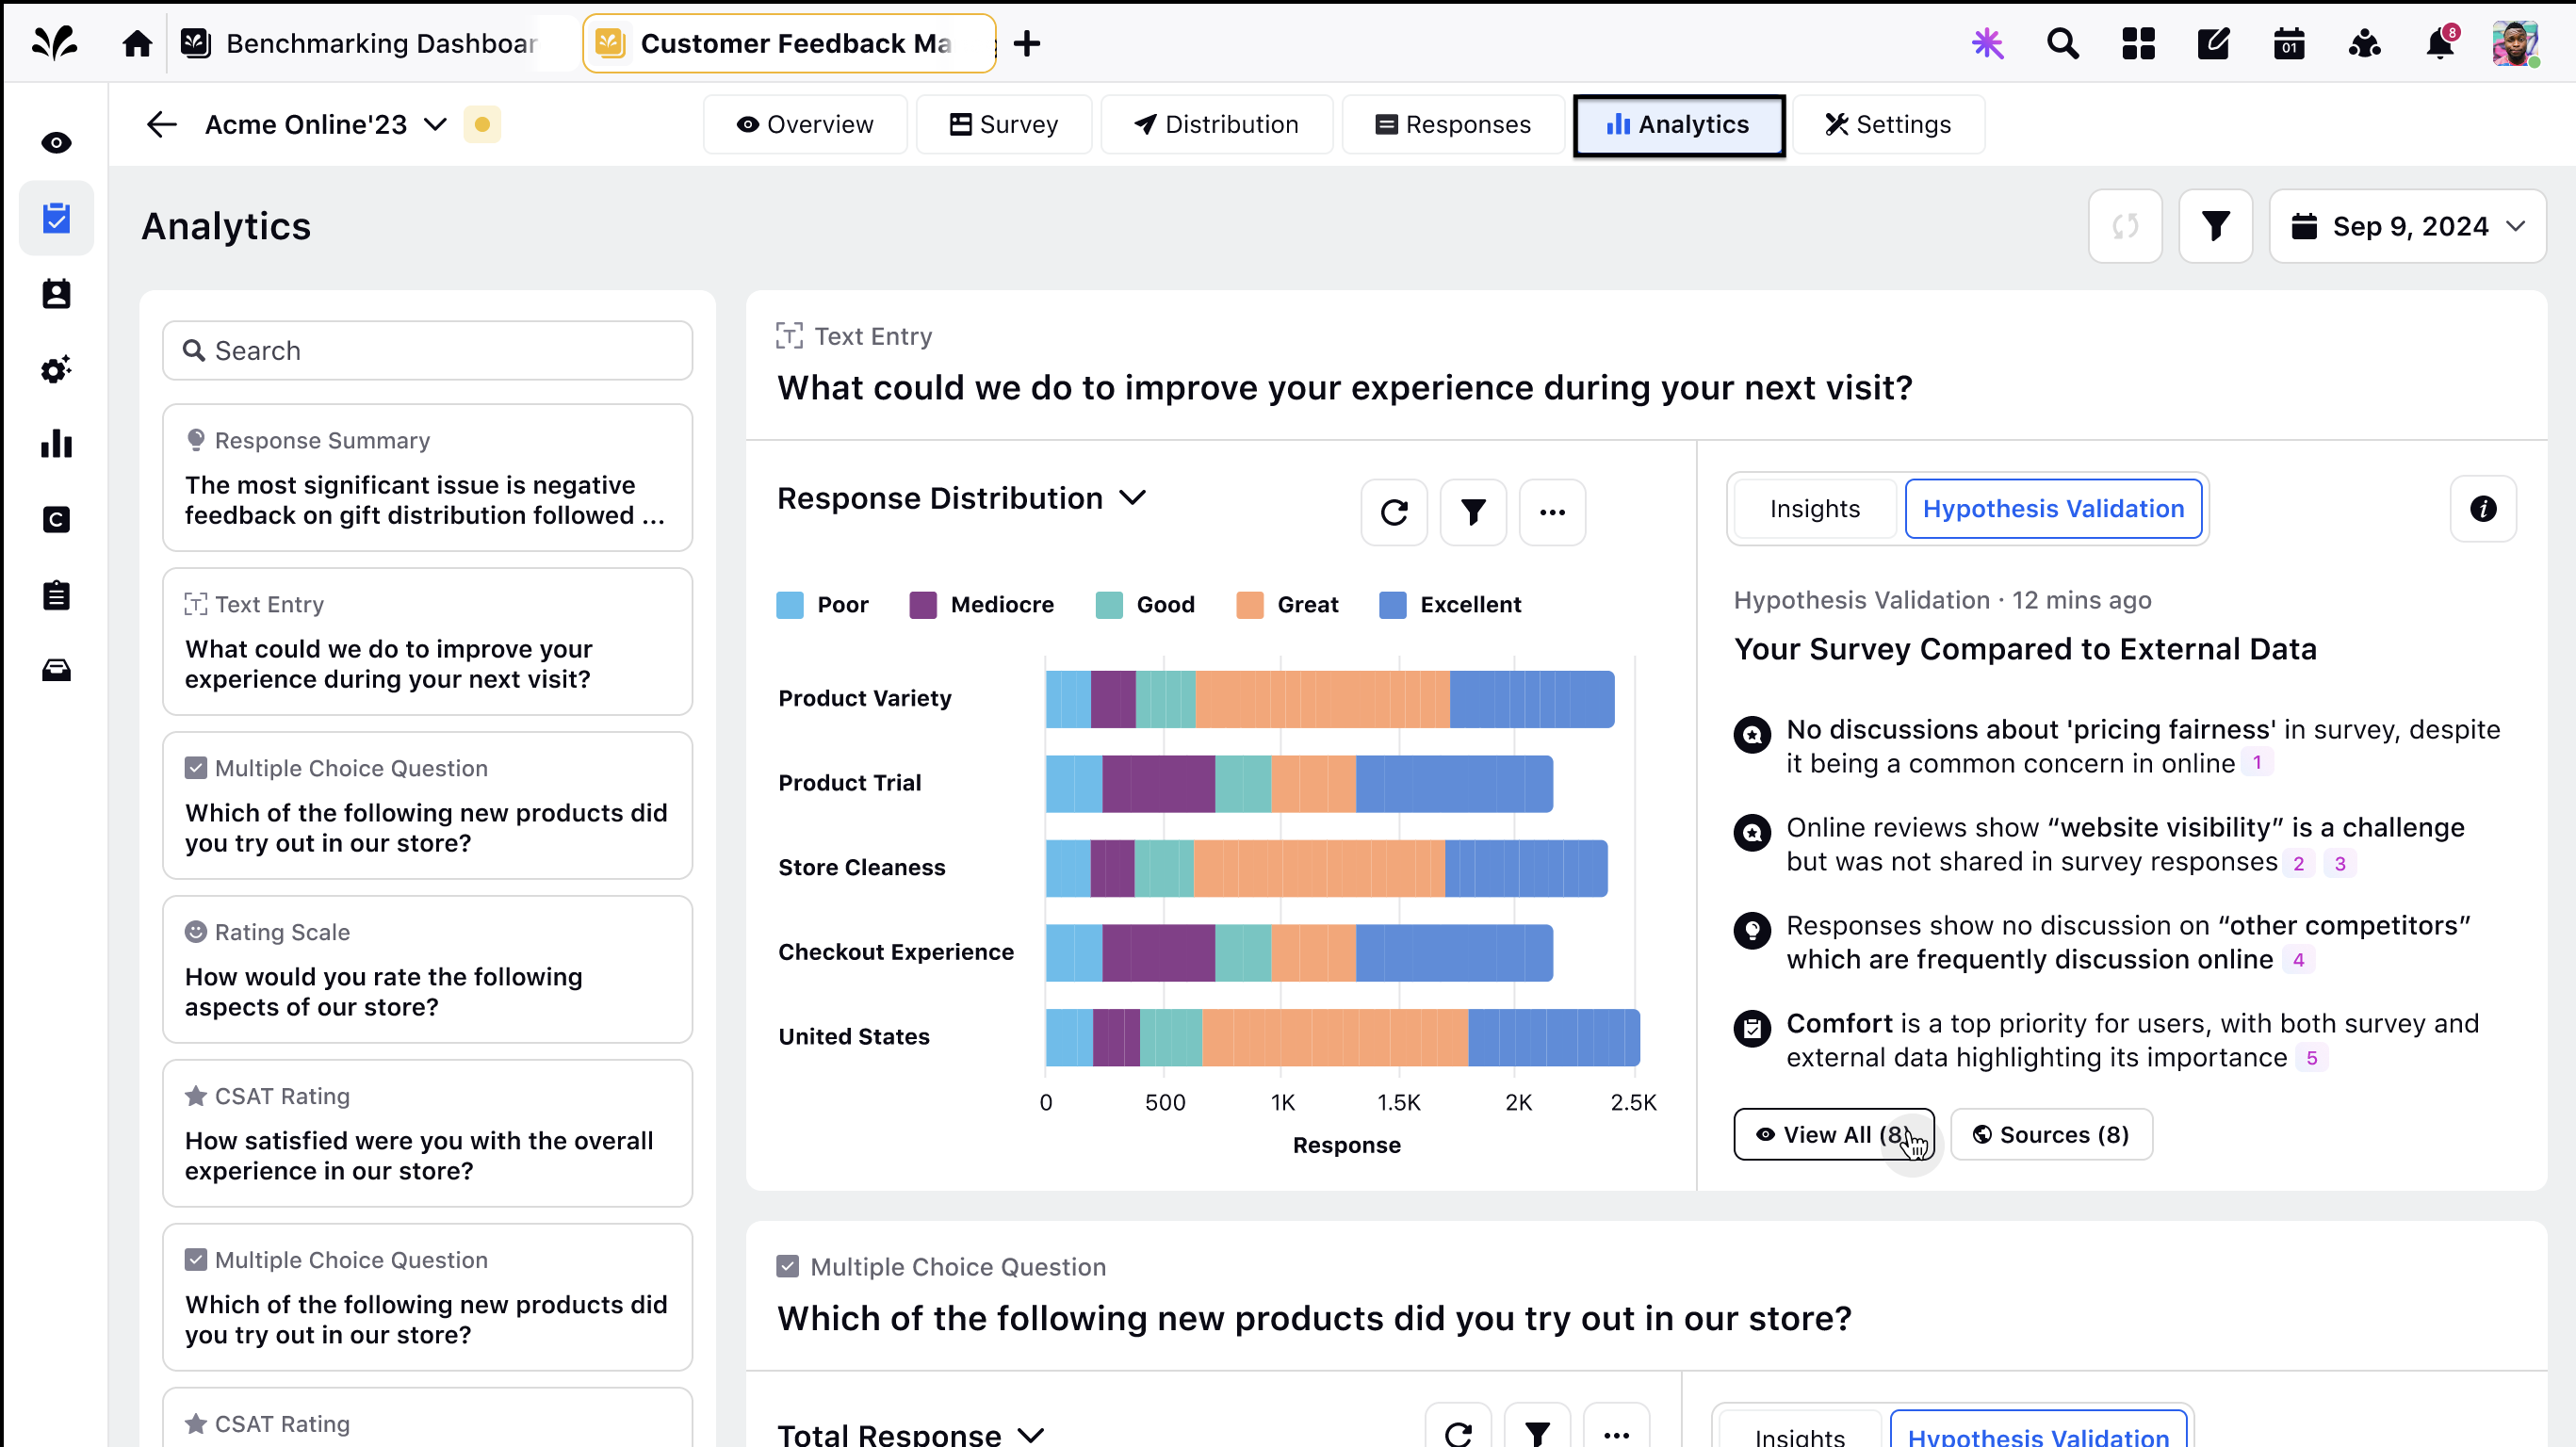The width and height of the screenshot is (2576, 1447).
Task: Click the community people icon
Action: 2364,43
